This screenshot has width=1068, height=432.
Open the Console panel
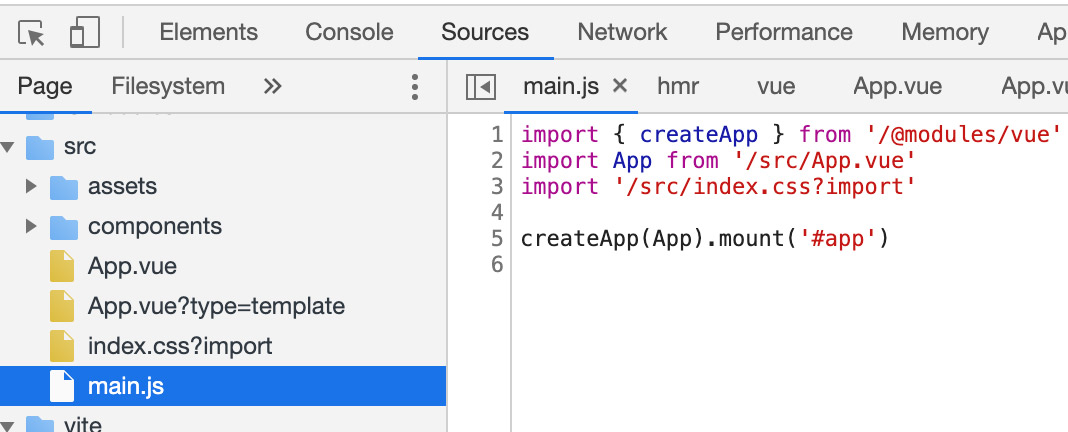(349, 32)
